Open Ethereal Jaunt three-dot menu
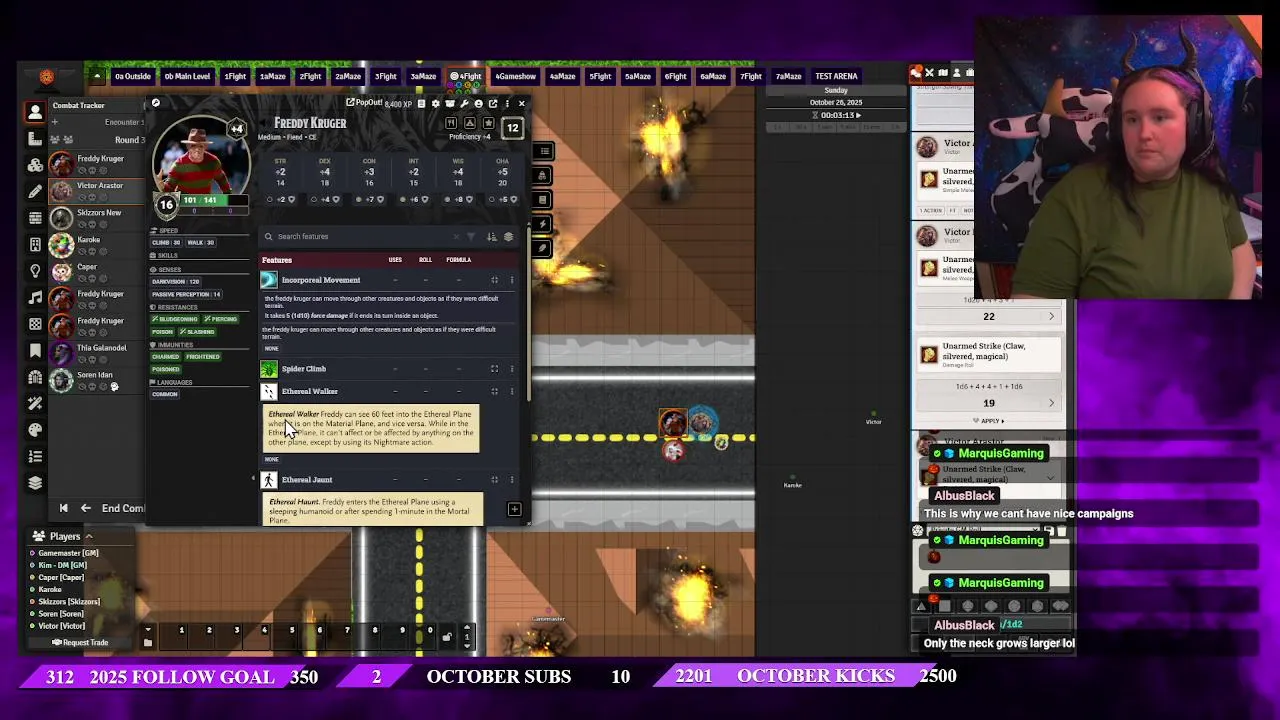1280x720 pixels. tap(512, 480)
